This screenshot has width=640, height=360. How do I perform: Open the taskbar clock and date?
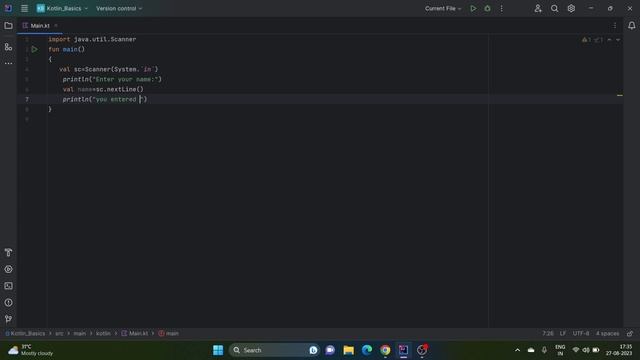619,350
